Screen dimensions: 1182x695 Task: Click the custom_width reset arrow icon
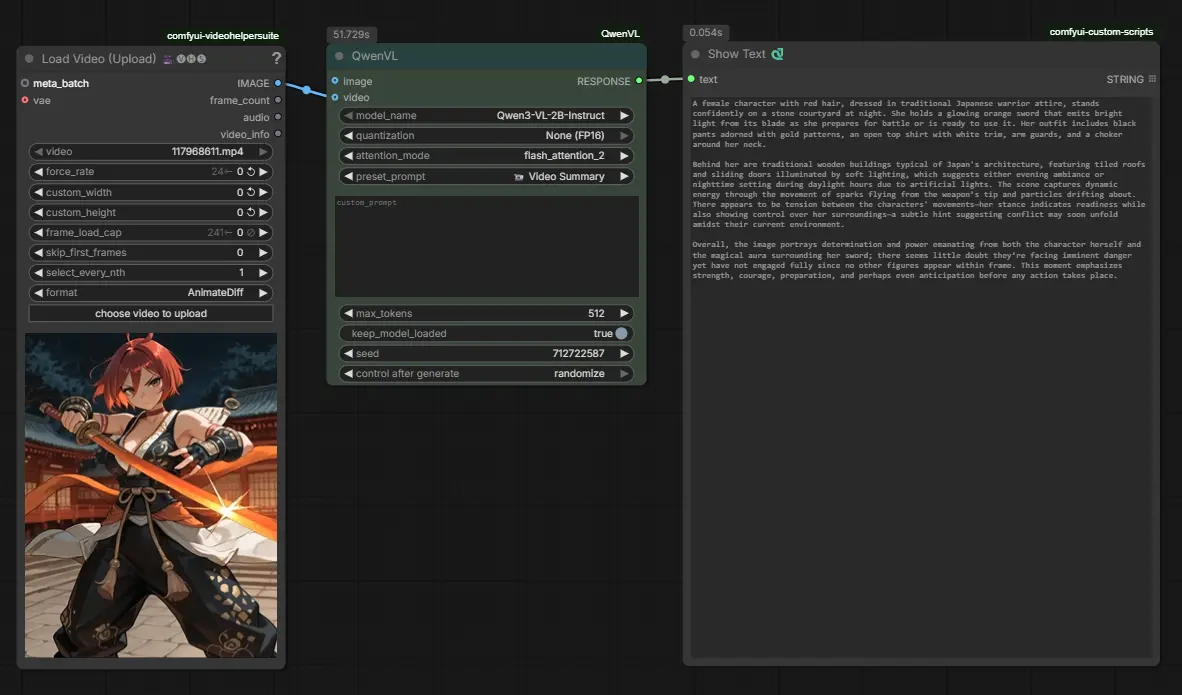point(252,192)
